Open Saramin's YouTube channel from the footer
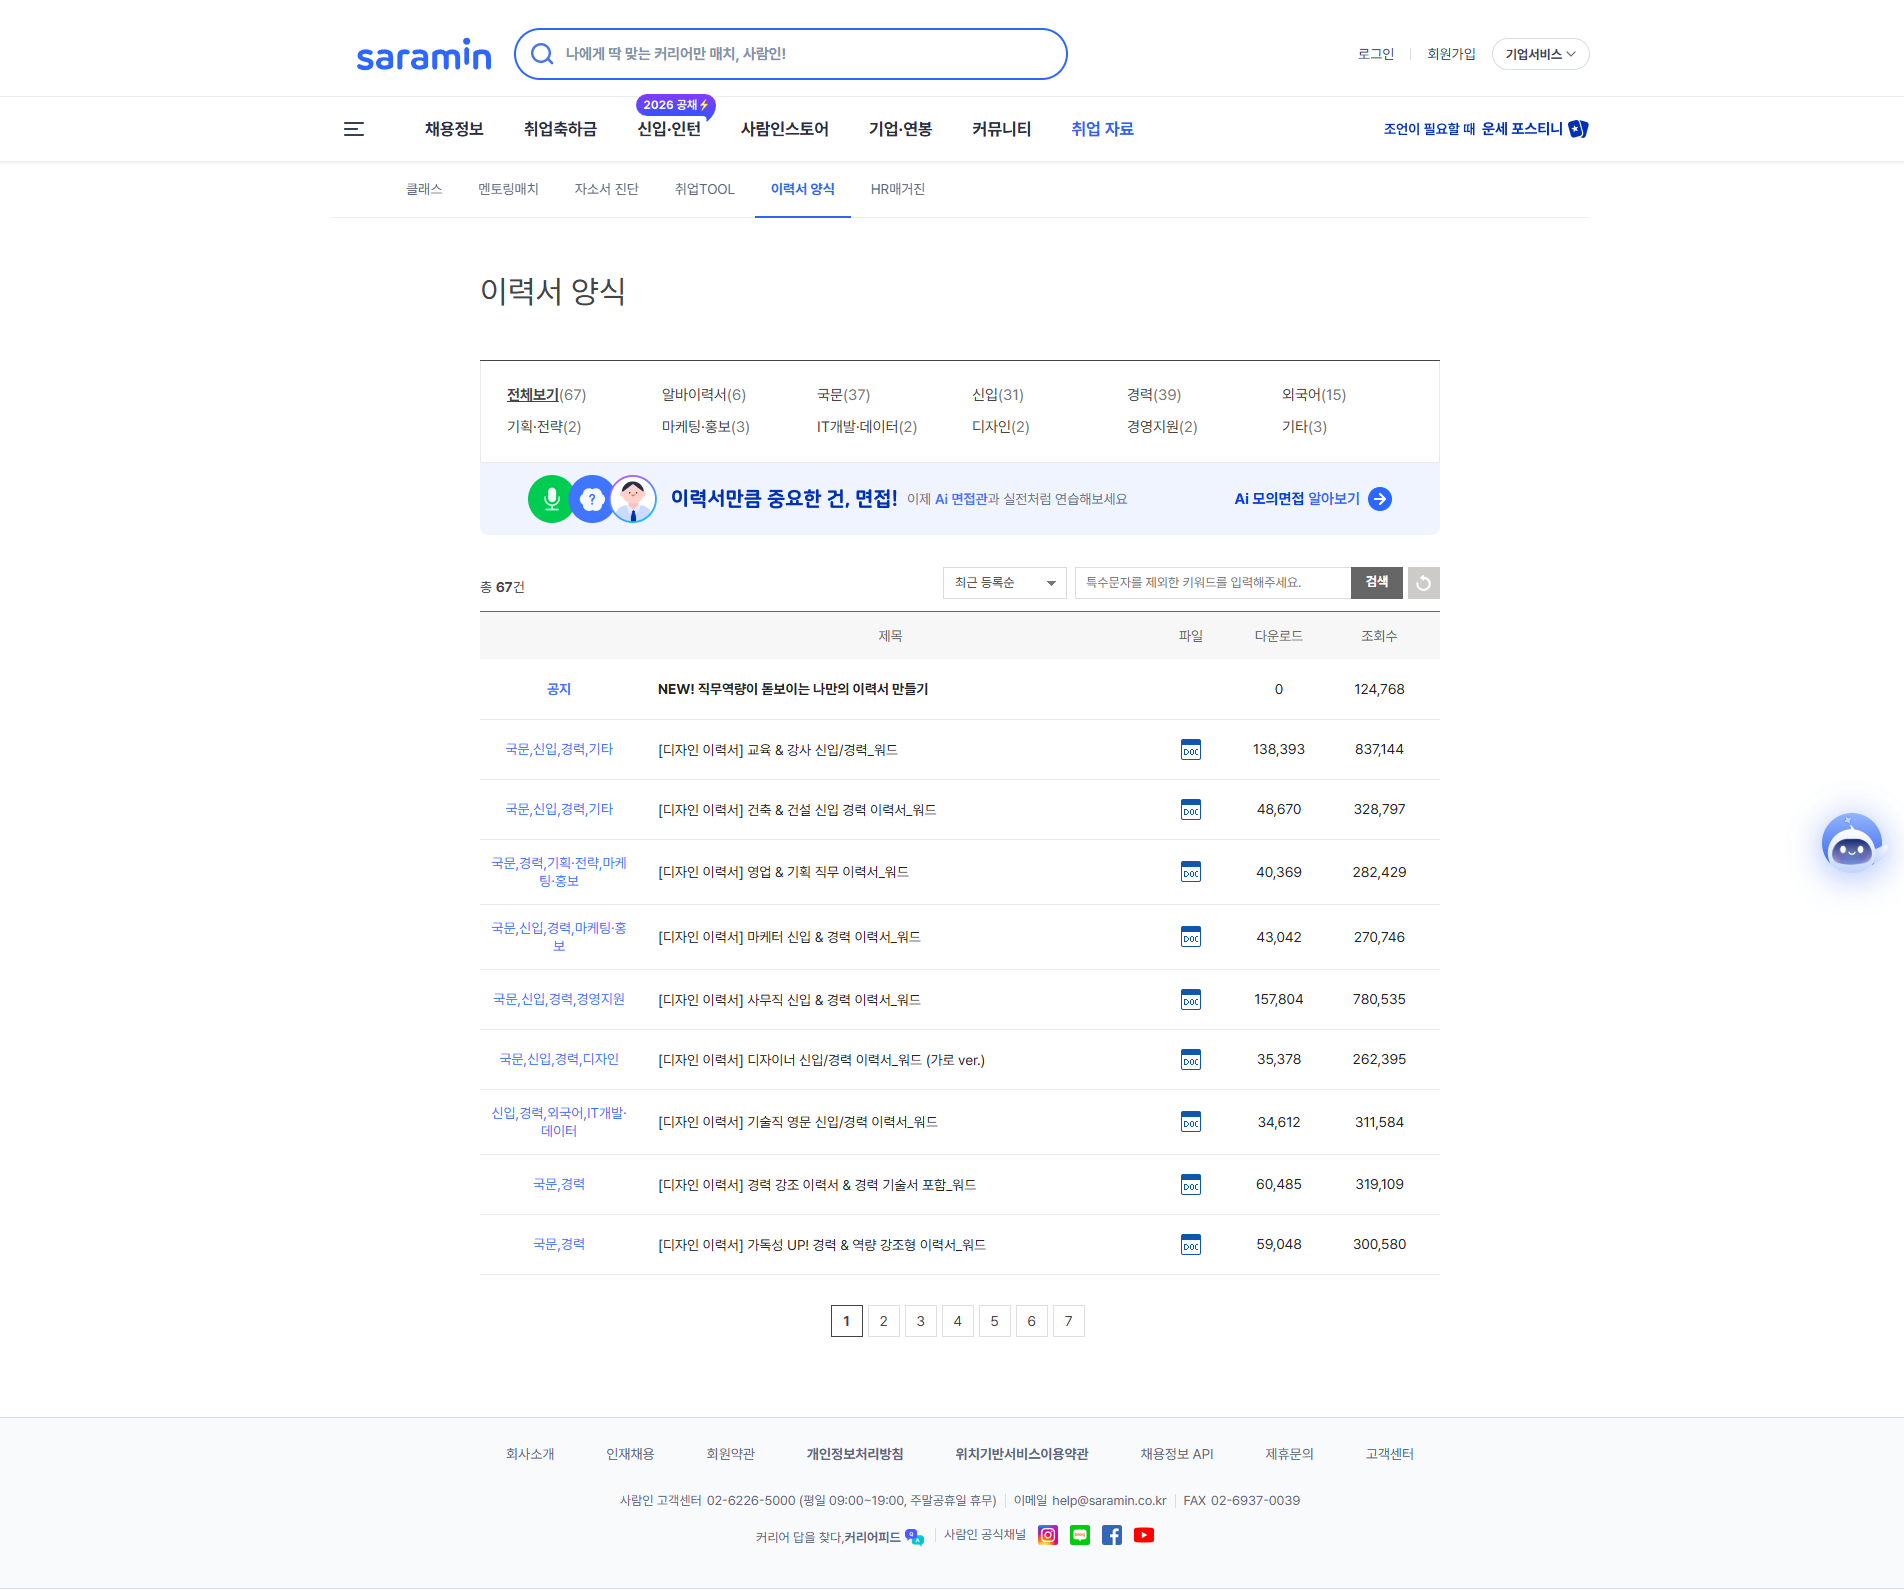 coord(1143,1534)
